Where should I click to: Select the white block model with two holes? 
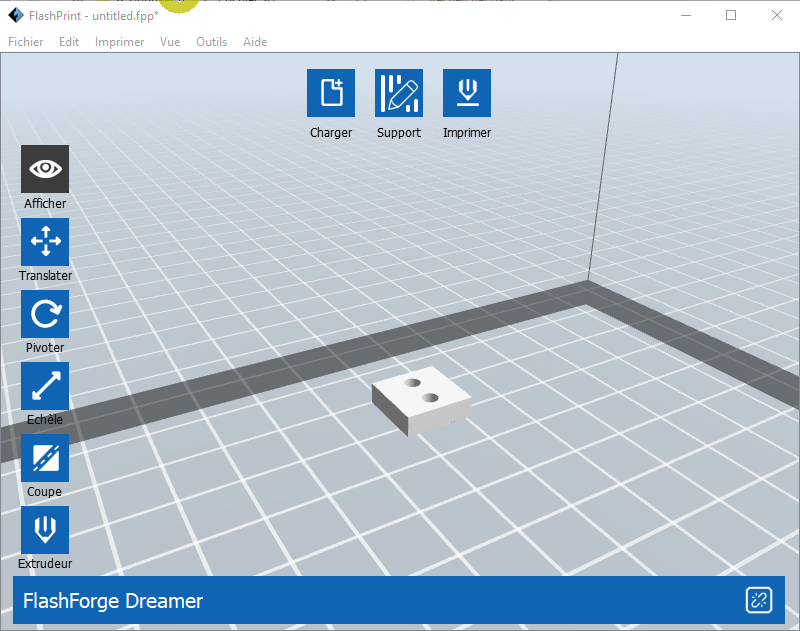pyautogui.click(x=421, y=401)
